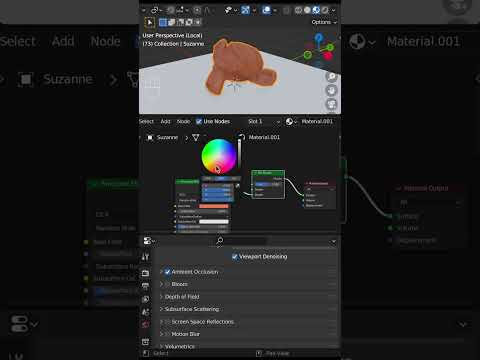Select the Select Box cursor tool icon
Screen dimensions: 480x360
click(150, 22)
